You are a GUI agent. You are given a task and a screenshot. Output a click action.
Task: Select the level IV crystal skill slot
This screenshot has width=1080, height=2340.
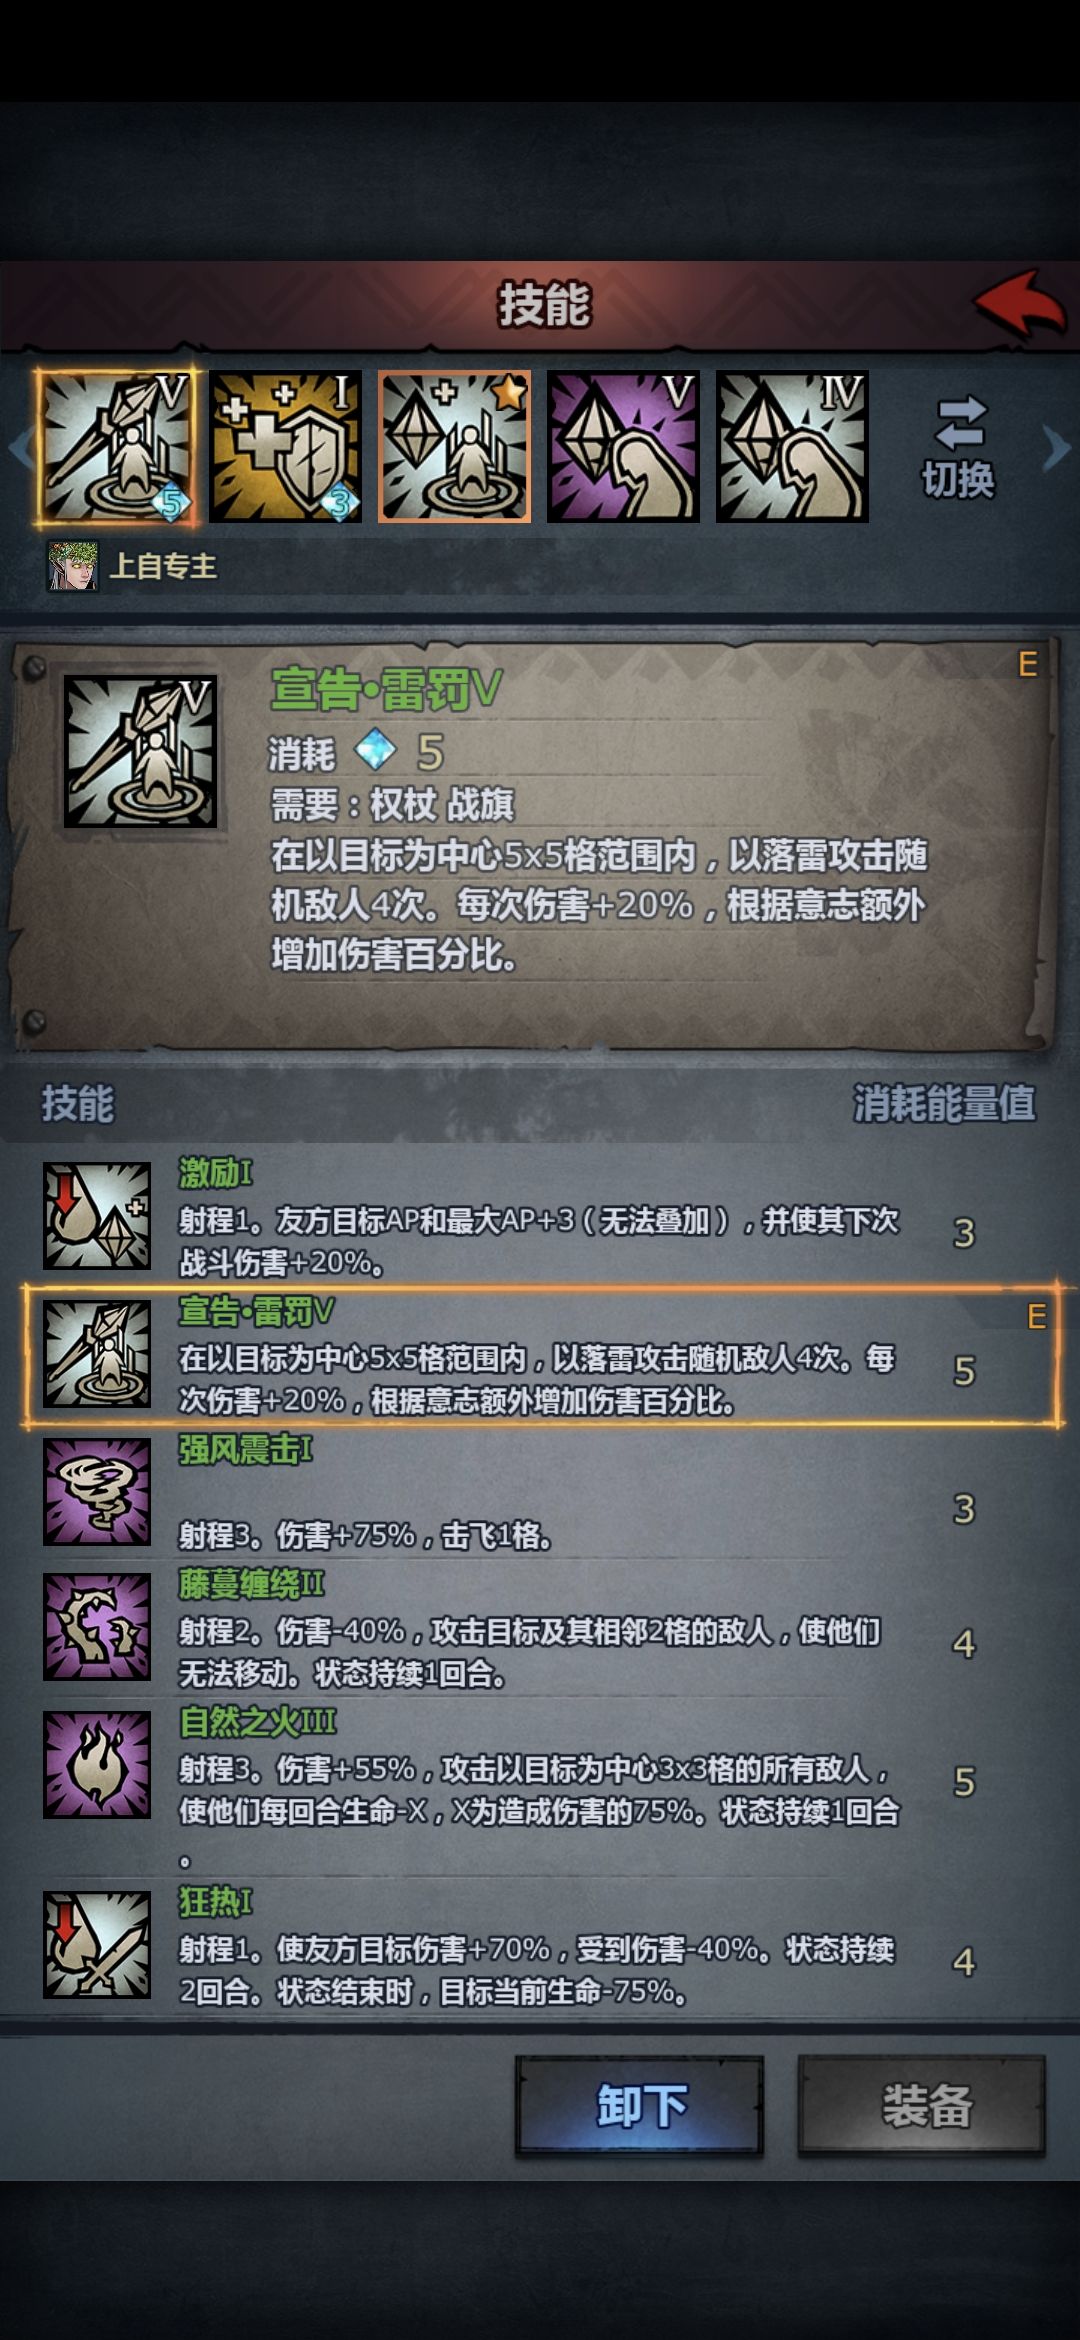pyautogui.click(x=792, y=447)
